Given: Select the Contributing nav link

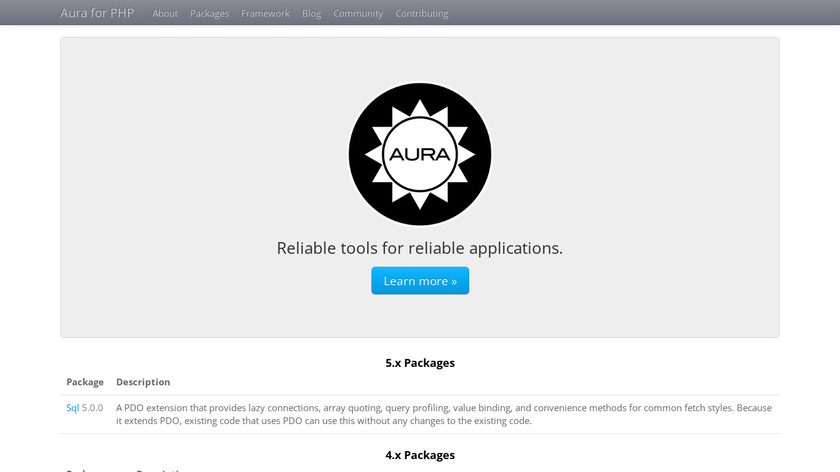Looking at the screenshot, I should [422, 14].
